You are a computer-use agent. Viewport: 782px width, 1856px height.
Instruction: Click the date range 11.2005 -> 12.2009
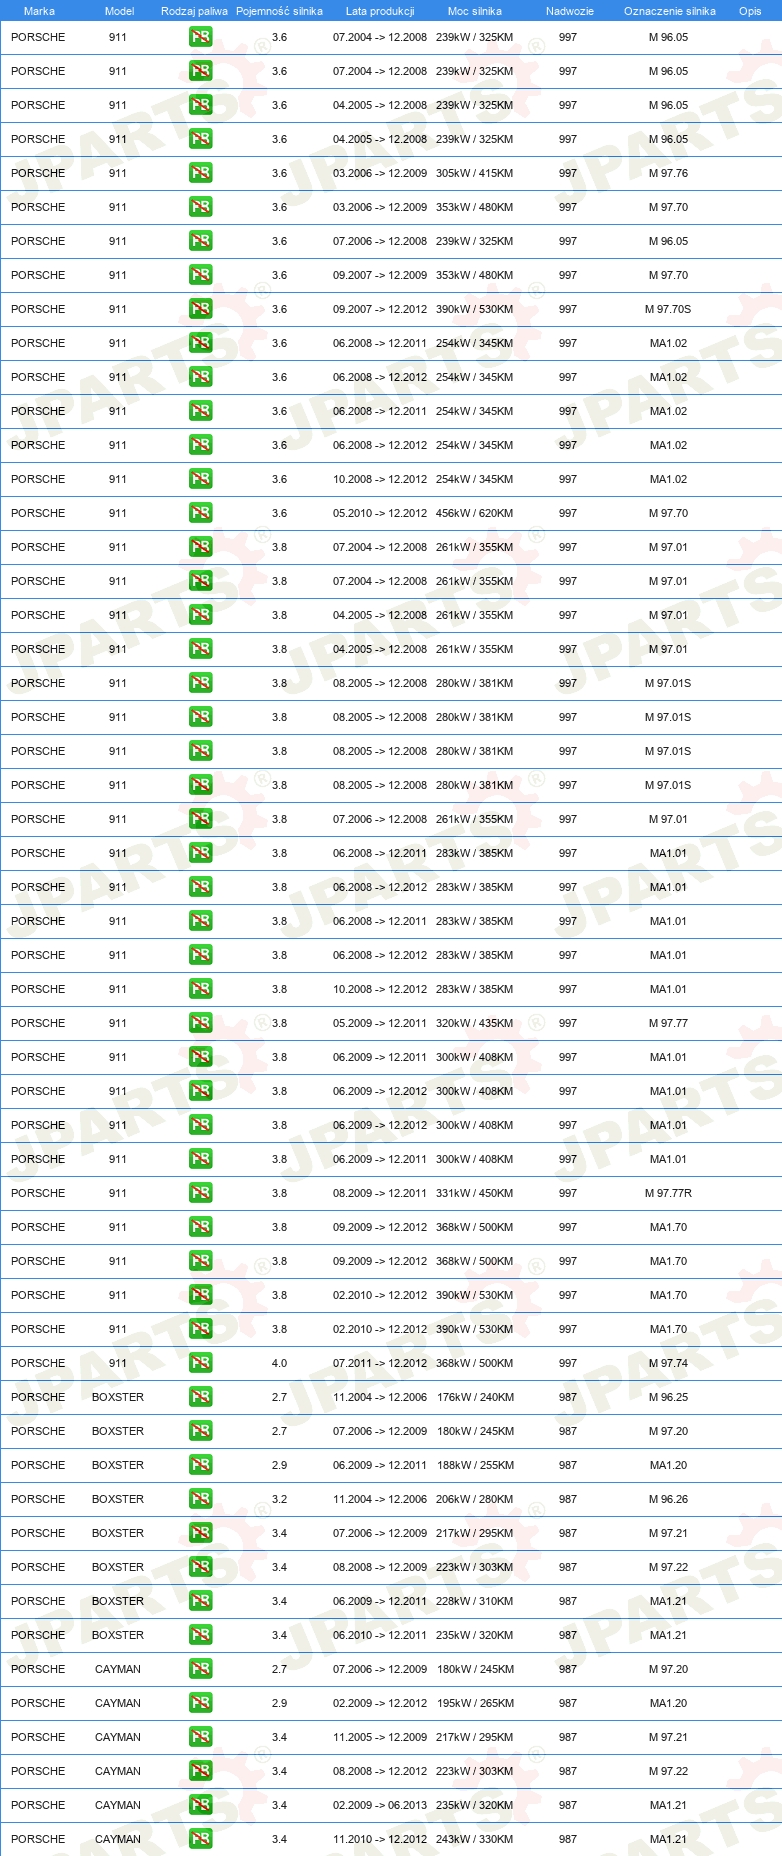(x=380, y=1737)
